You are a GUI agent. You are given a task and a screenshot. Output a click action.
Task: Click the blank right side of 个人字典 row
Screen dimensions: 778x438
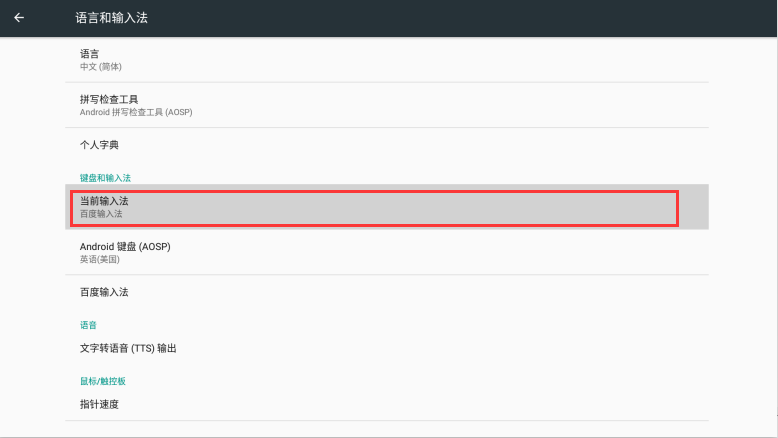tap(500, 145)
